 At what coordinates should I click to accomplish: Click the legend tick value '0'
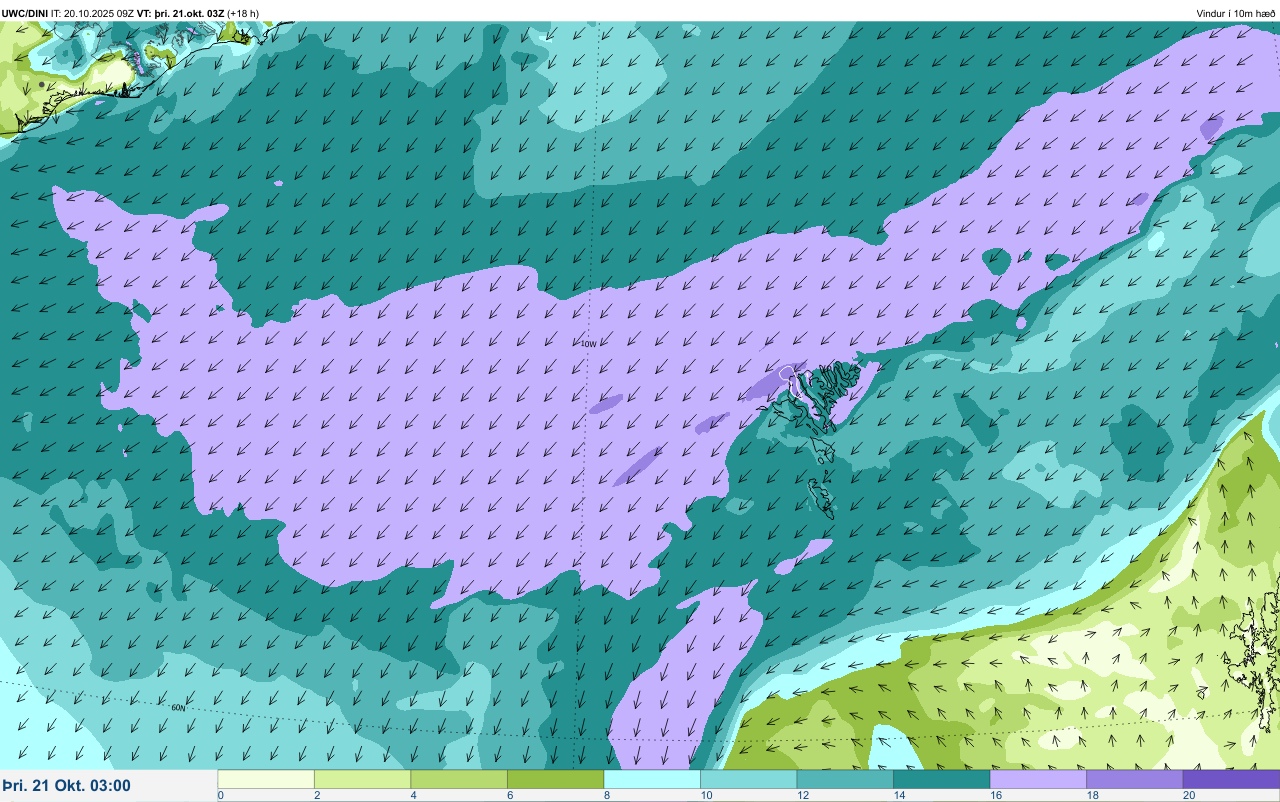221,795
